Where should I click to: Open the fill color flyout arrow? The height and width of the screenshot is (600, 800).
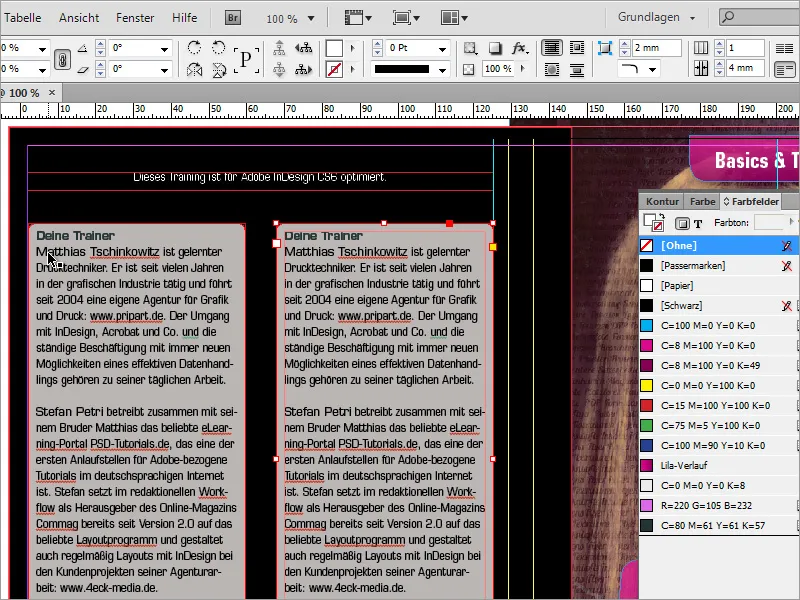352,48
